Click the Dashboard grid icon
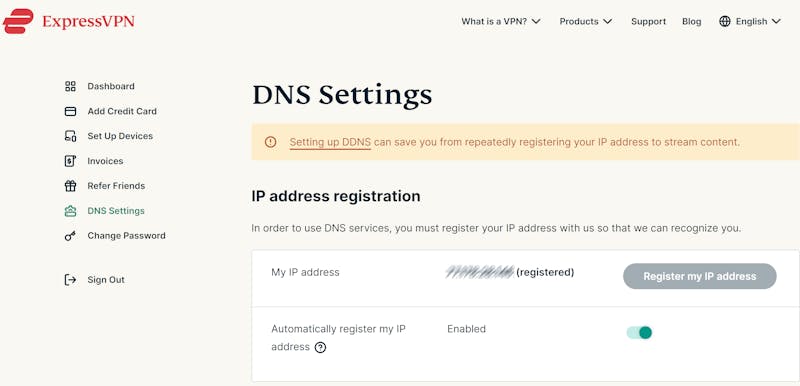 (x=70, y=86)
